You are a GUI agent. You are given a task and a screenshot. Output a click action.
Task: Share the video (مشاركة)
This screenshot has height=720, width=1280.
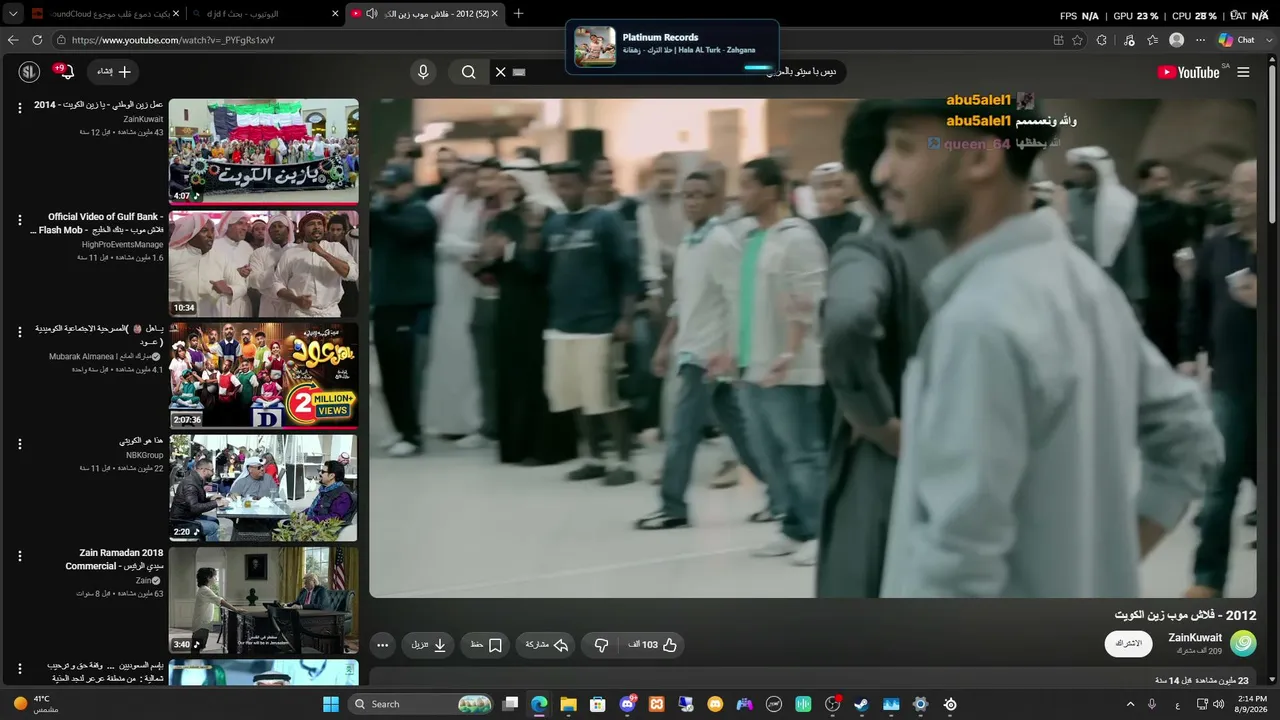click(x=547, y=645)
